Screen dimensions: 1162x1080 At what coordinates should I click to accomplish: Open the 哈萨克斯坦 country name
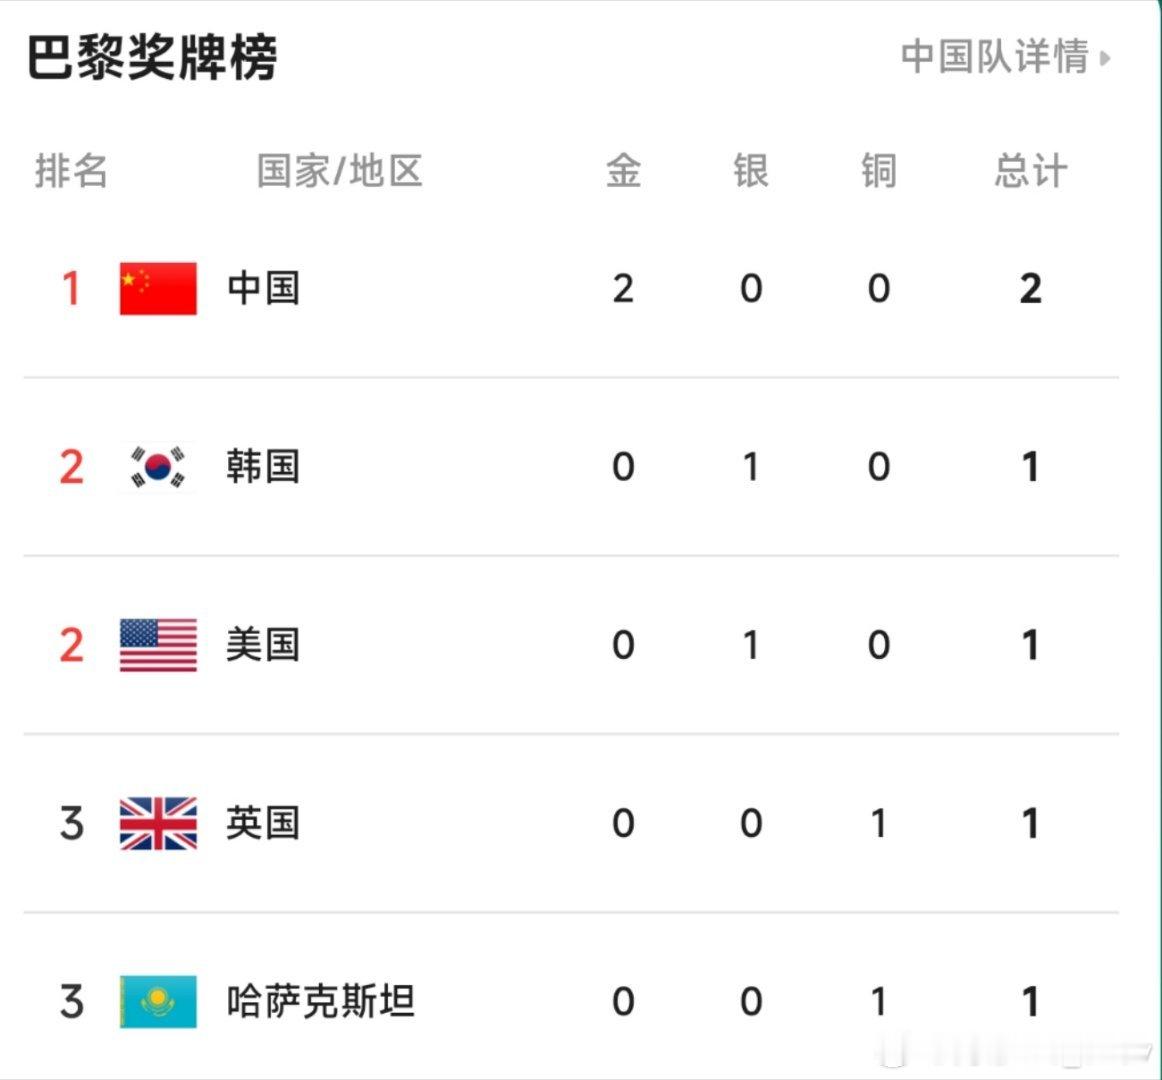click(320, 1001)
